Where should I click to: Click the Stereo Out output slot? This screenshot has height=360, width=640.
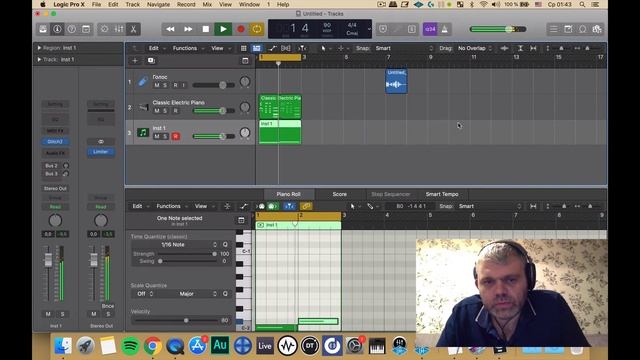(55, 189)
